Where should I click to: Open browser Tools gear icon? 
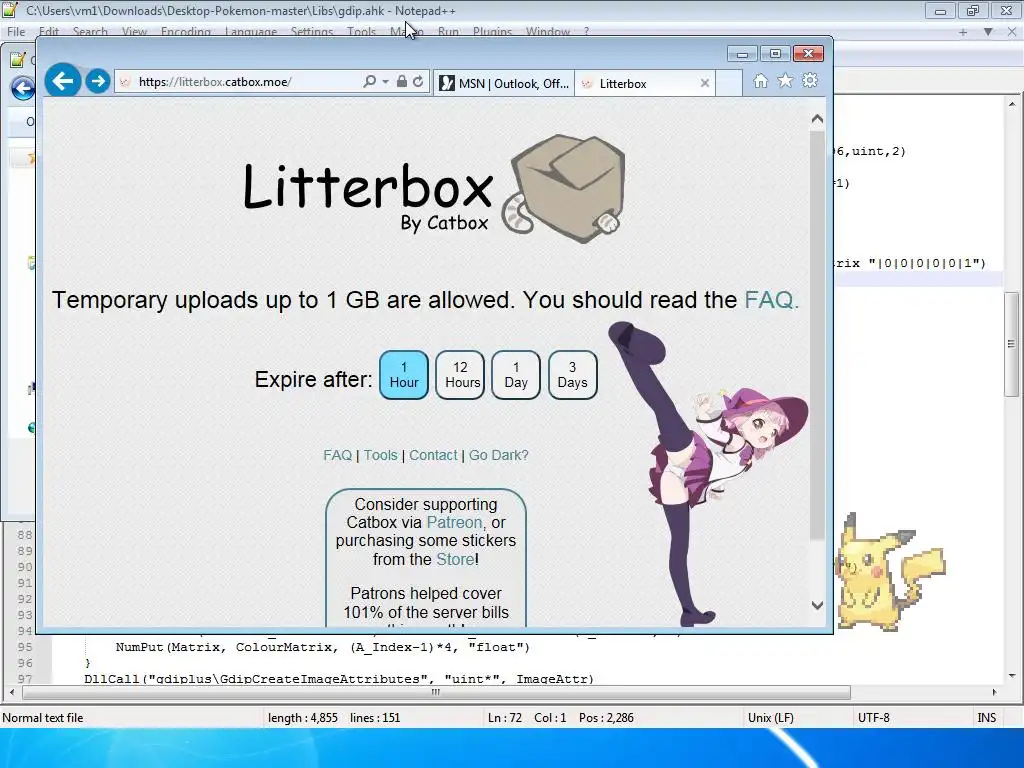pyautogui.click(x=810, y=81)
